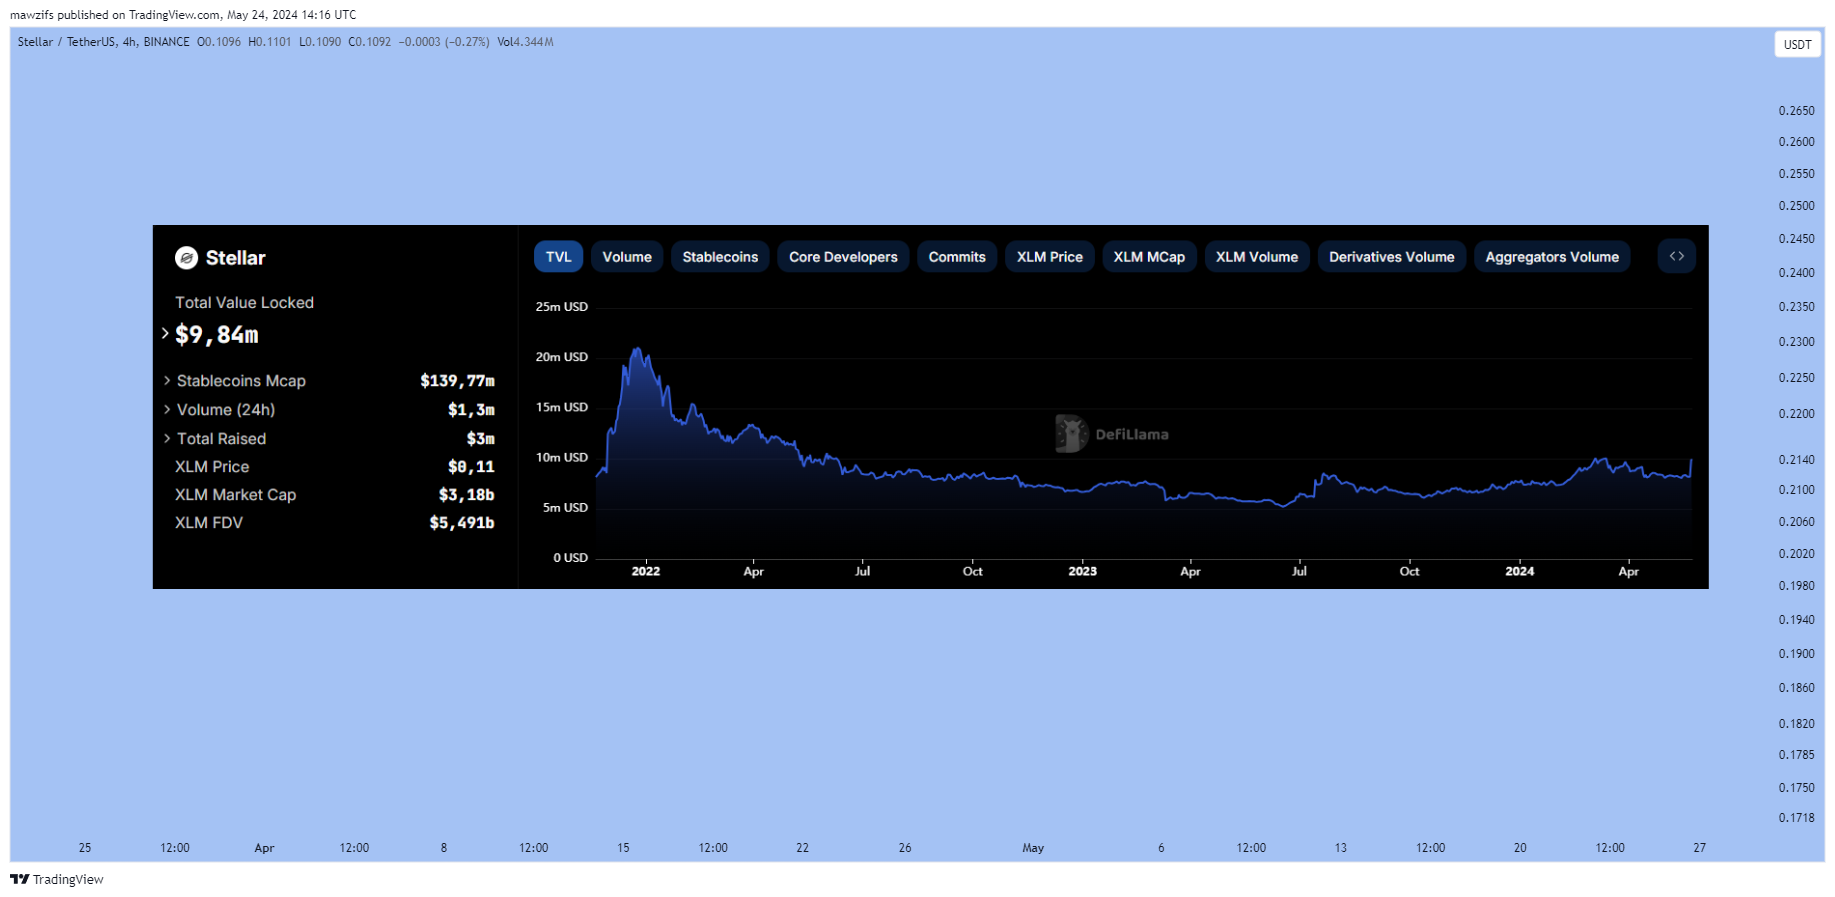This screenshot has width=1835, height=897.
Task: Show the Stablecoins chart
Action: [720, 257]
